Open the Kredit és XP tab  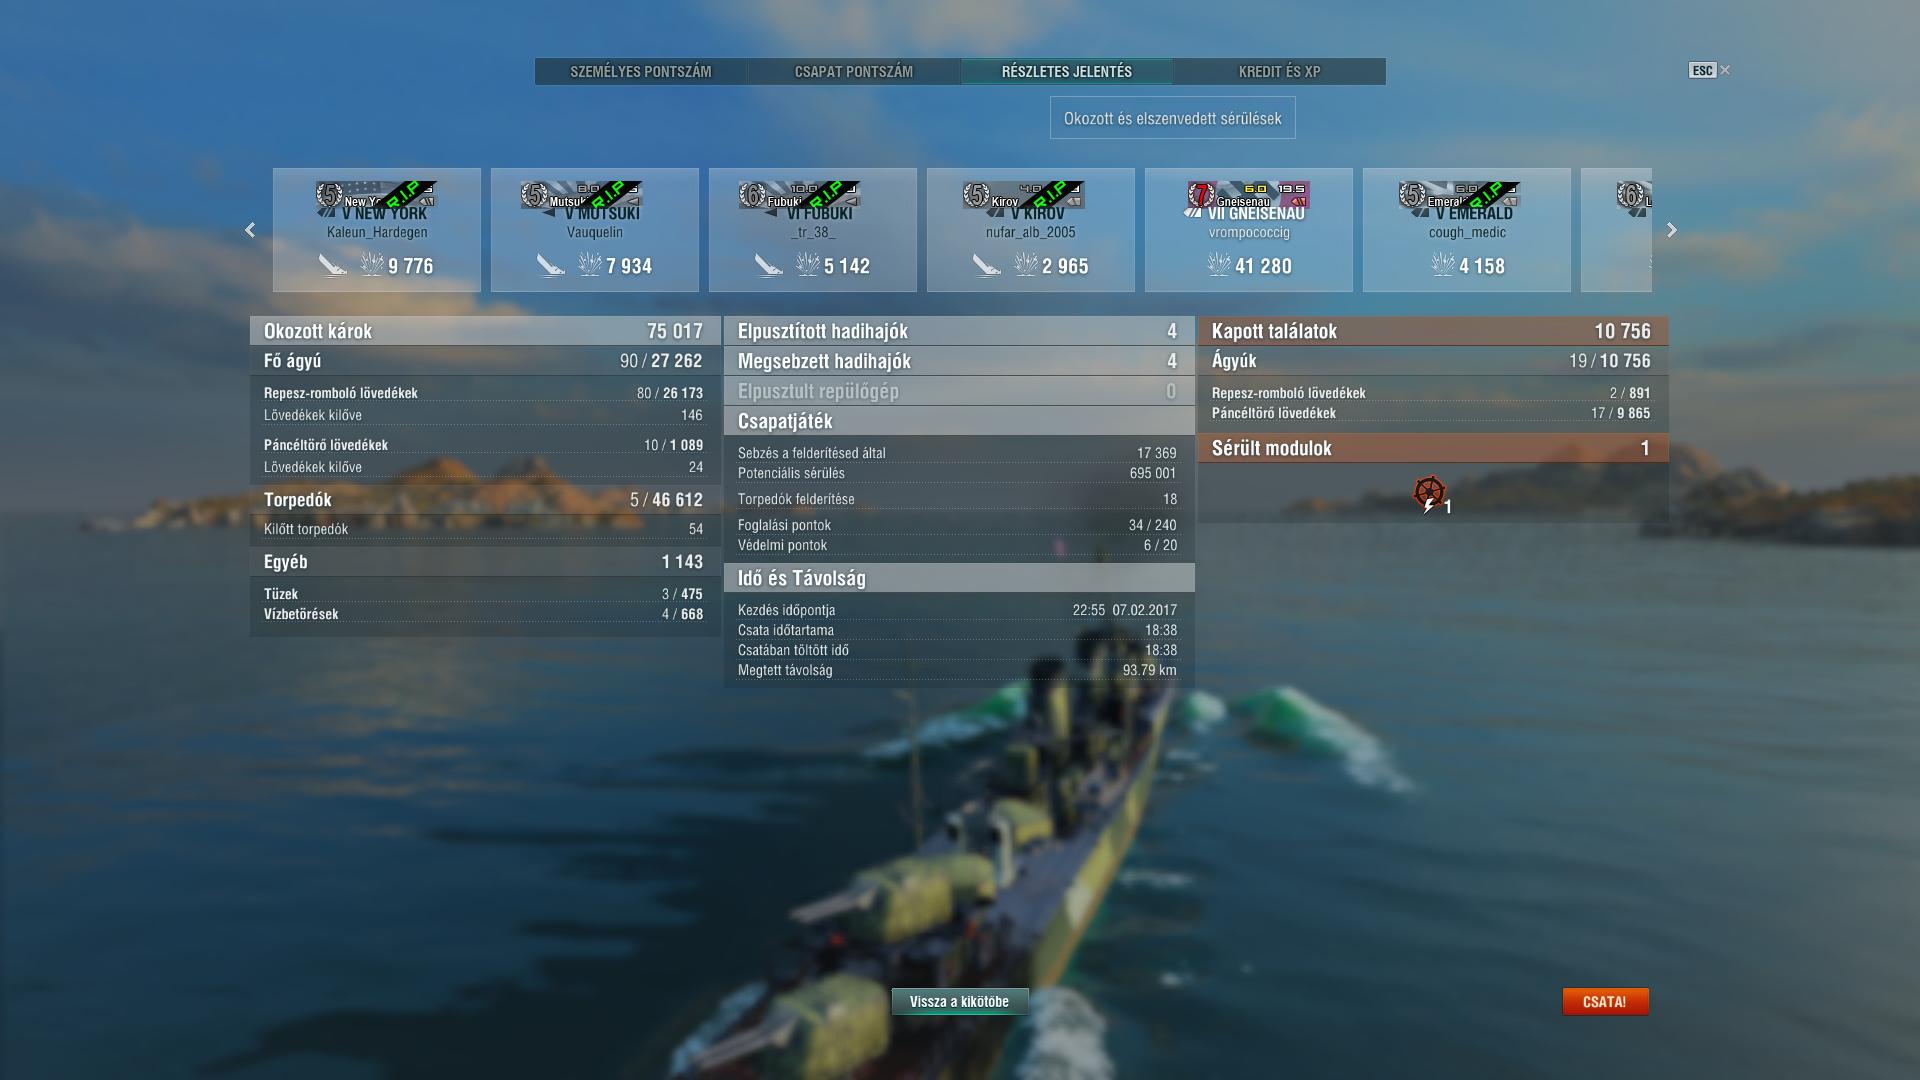pos(1279,72)
